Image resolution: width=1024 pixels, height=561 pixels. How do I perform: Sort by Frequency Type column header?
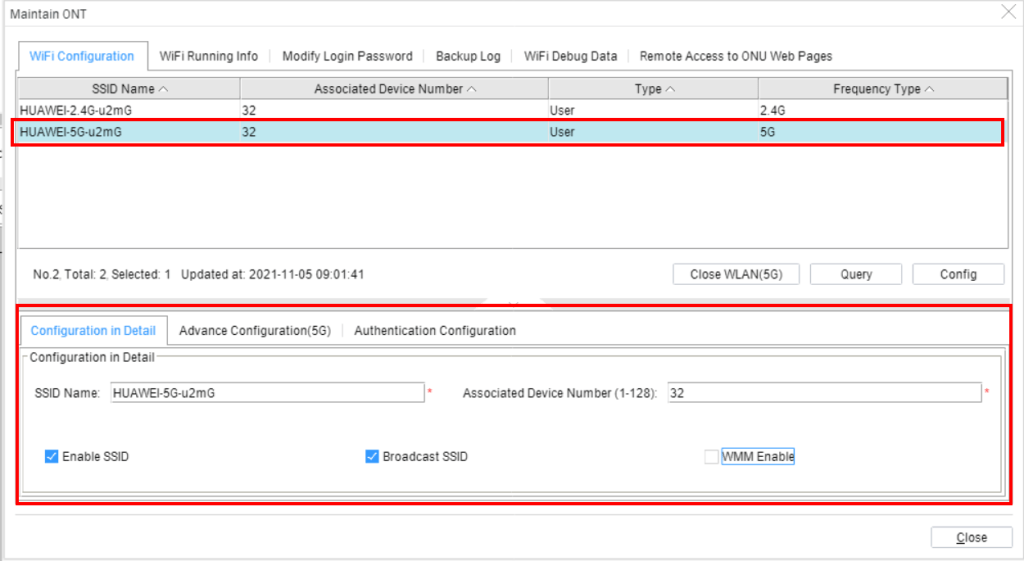tap(883, 89)
